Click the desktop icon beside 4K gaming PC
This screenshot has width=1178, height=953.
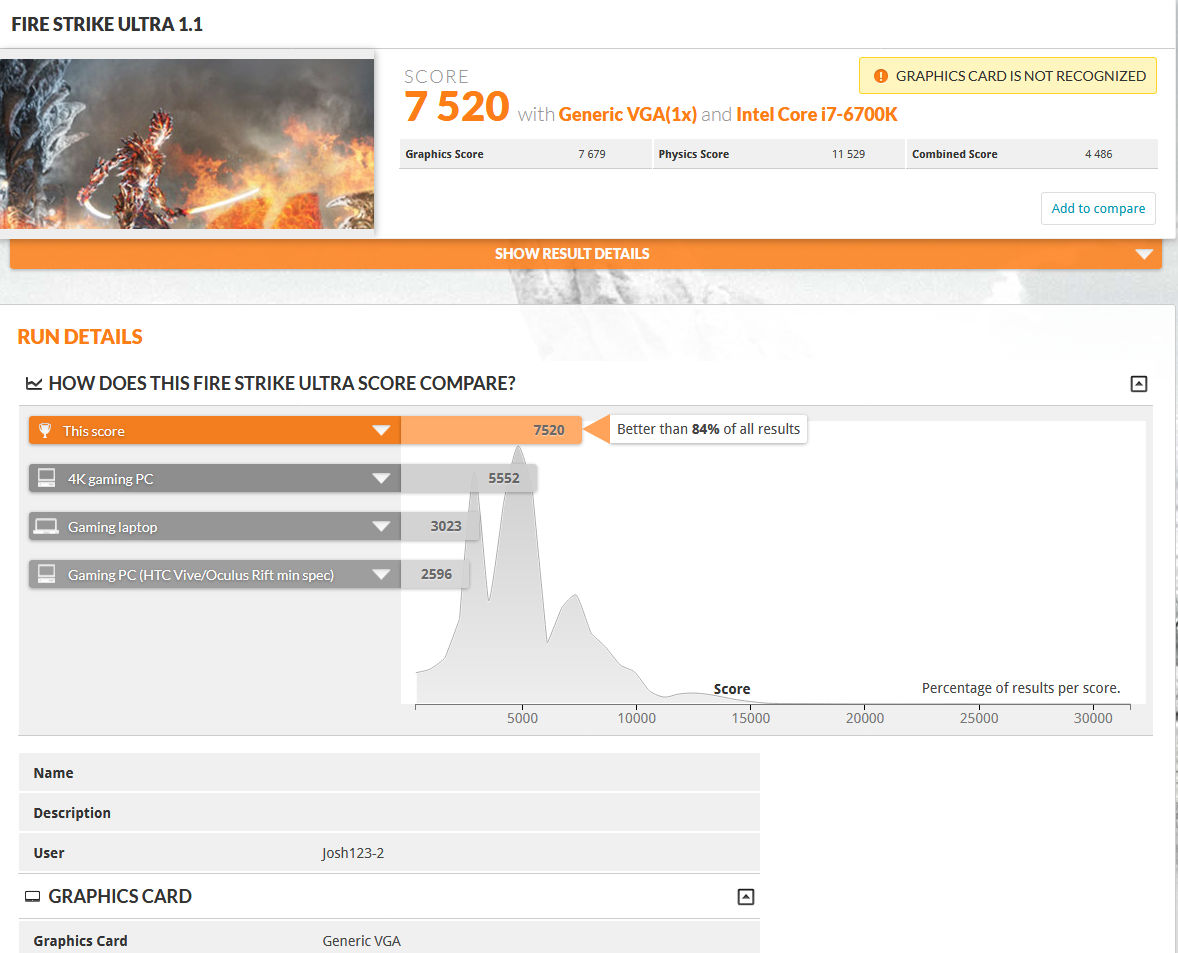click(x=45, y=478)
